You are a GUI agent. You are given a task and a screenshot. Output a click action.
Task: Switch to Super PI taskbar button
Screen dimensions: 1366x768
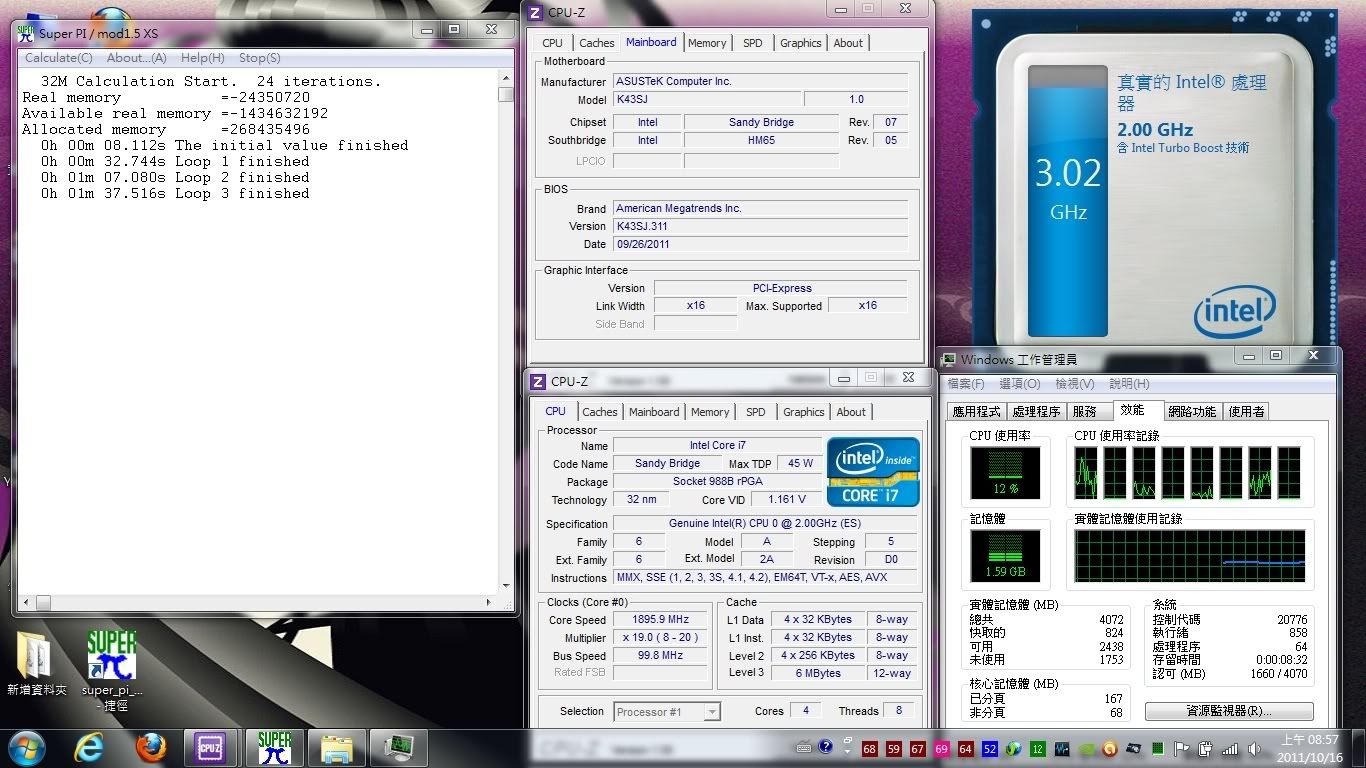tap(273, 748)
